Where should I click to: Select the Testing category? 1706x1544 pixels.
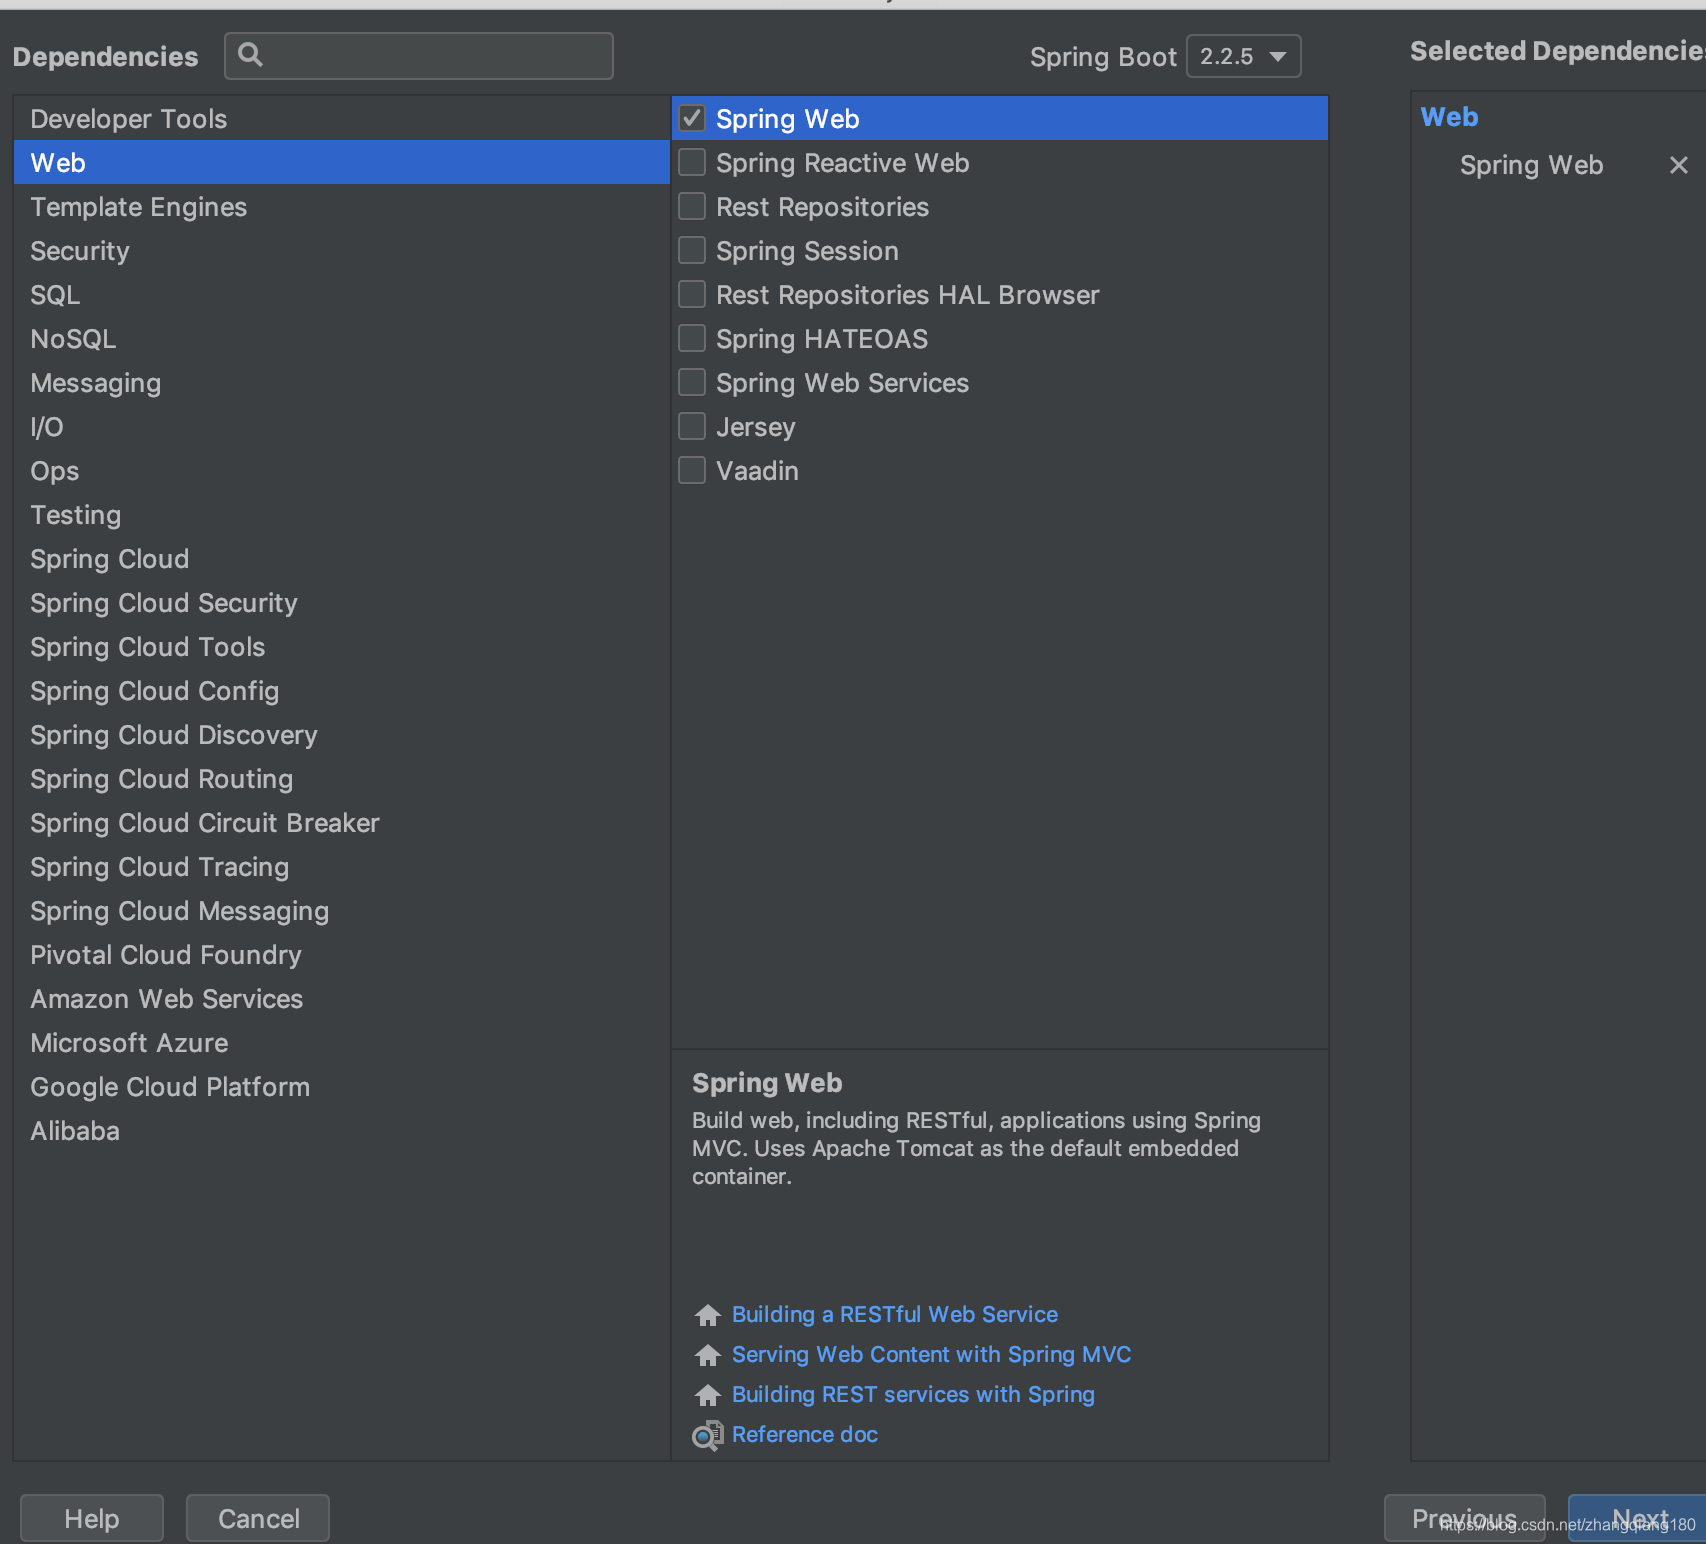coord(341,514)
